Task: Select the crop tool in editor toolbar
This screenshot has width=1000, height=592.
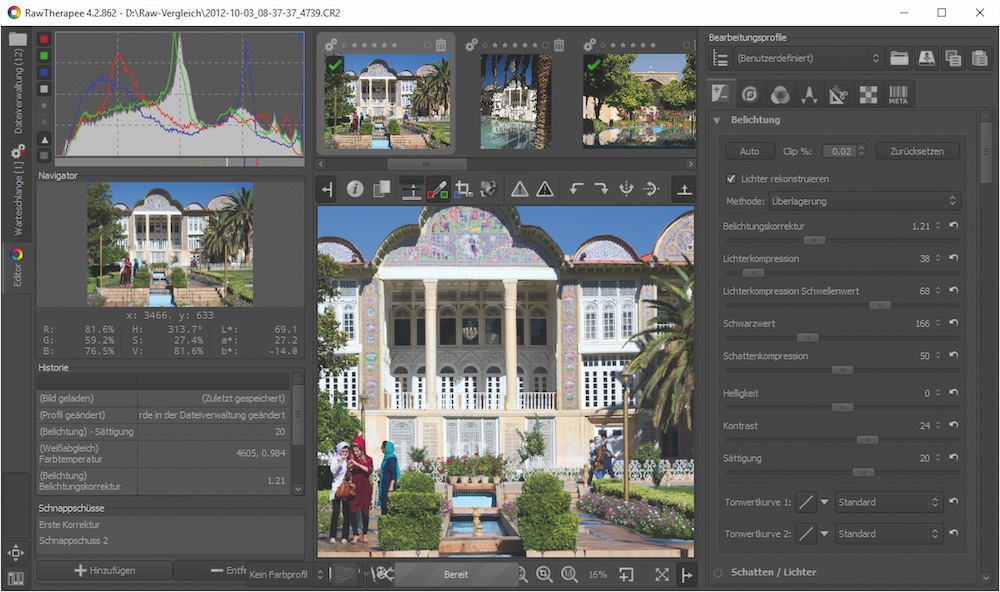Action: point(463,189)
